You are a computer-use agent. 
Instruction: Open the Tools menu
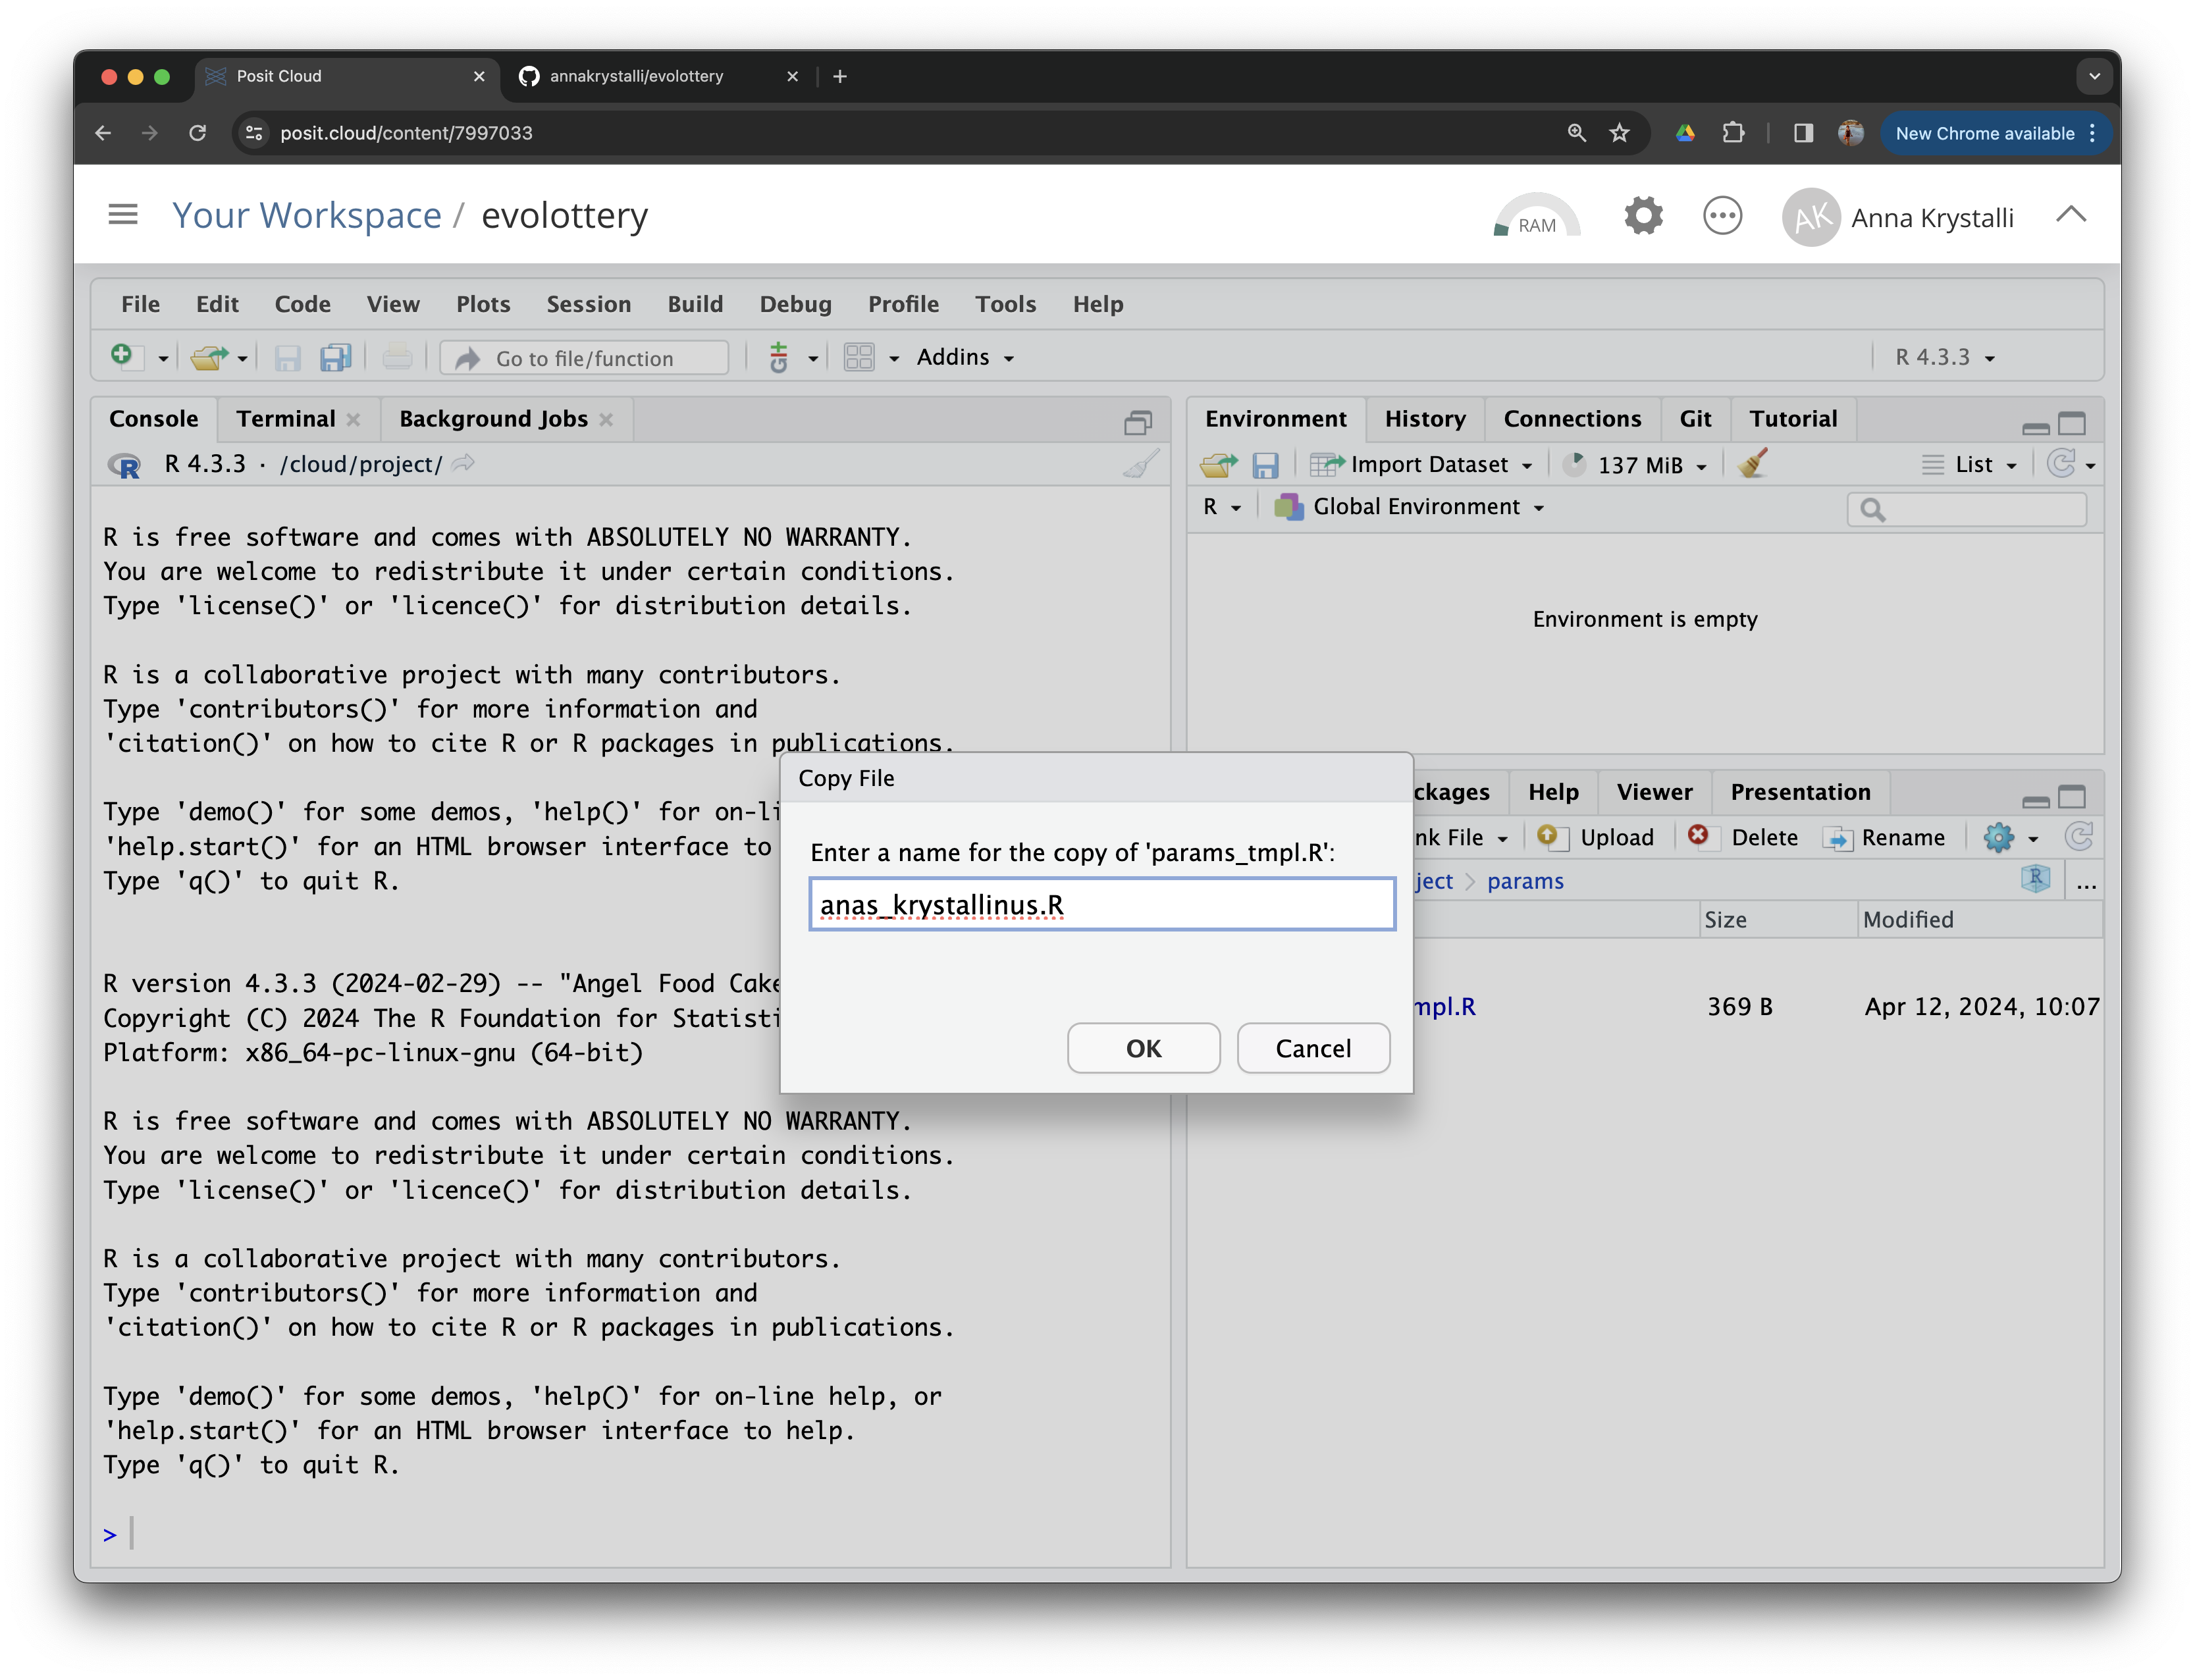1005,304
